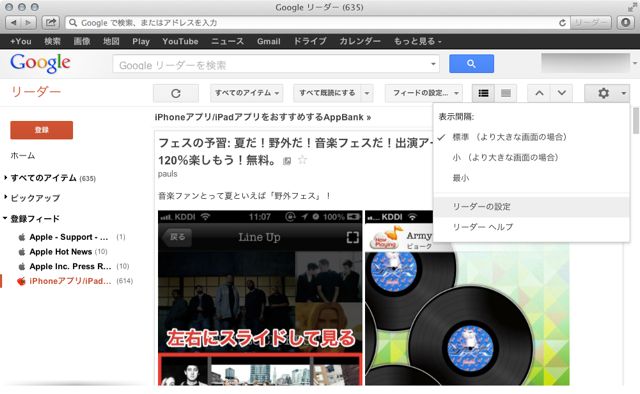Viewport: 640px width, 394px height.
Task: Open the フィードの設定 dropdown
Action: [x=424, y=93]
